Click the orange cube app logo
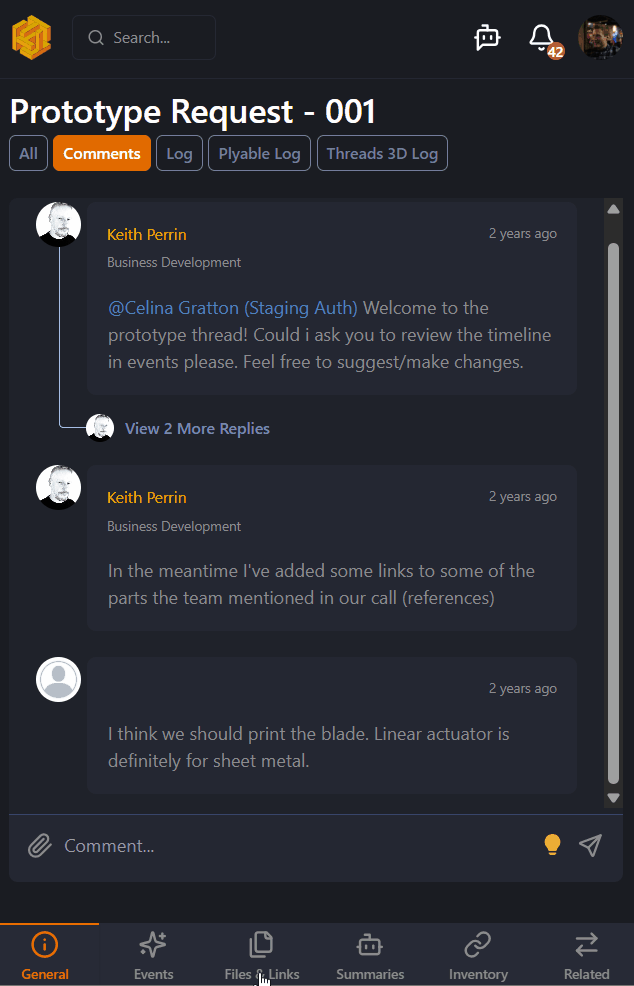 click(x=31, y=38)
